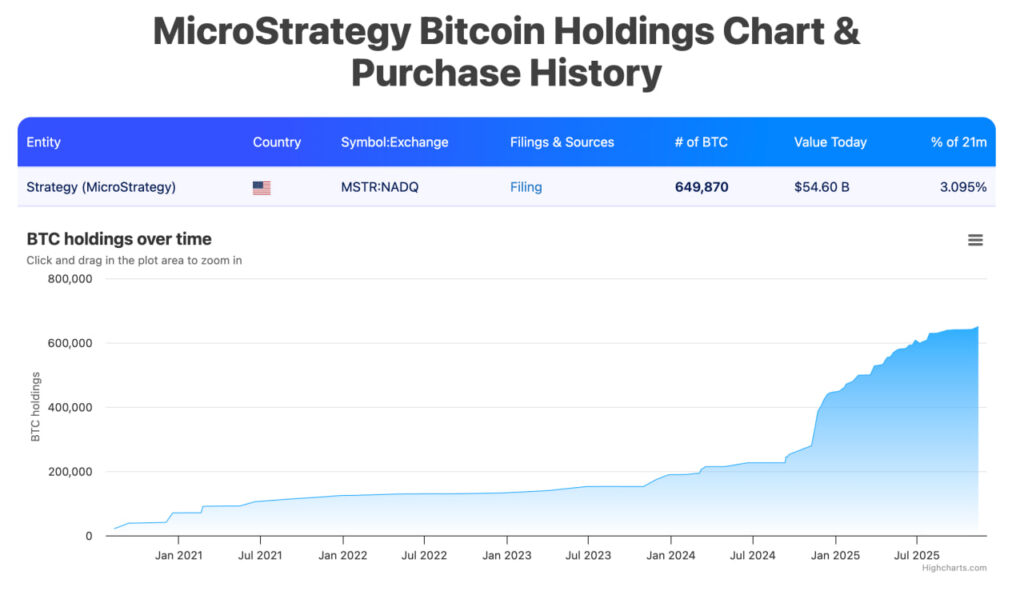Click the 800,000 y-axis label
This screenshot has width=1024, height=591.
tap(69, 278)
